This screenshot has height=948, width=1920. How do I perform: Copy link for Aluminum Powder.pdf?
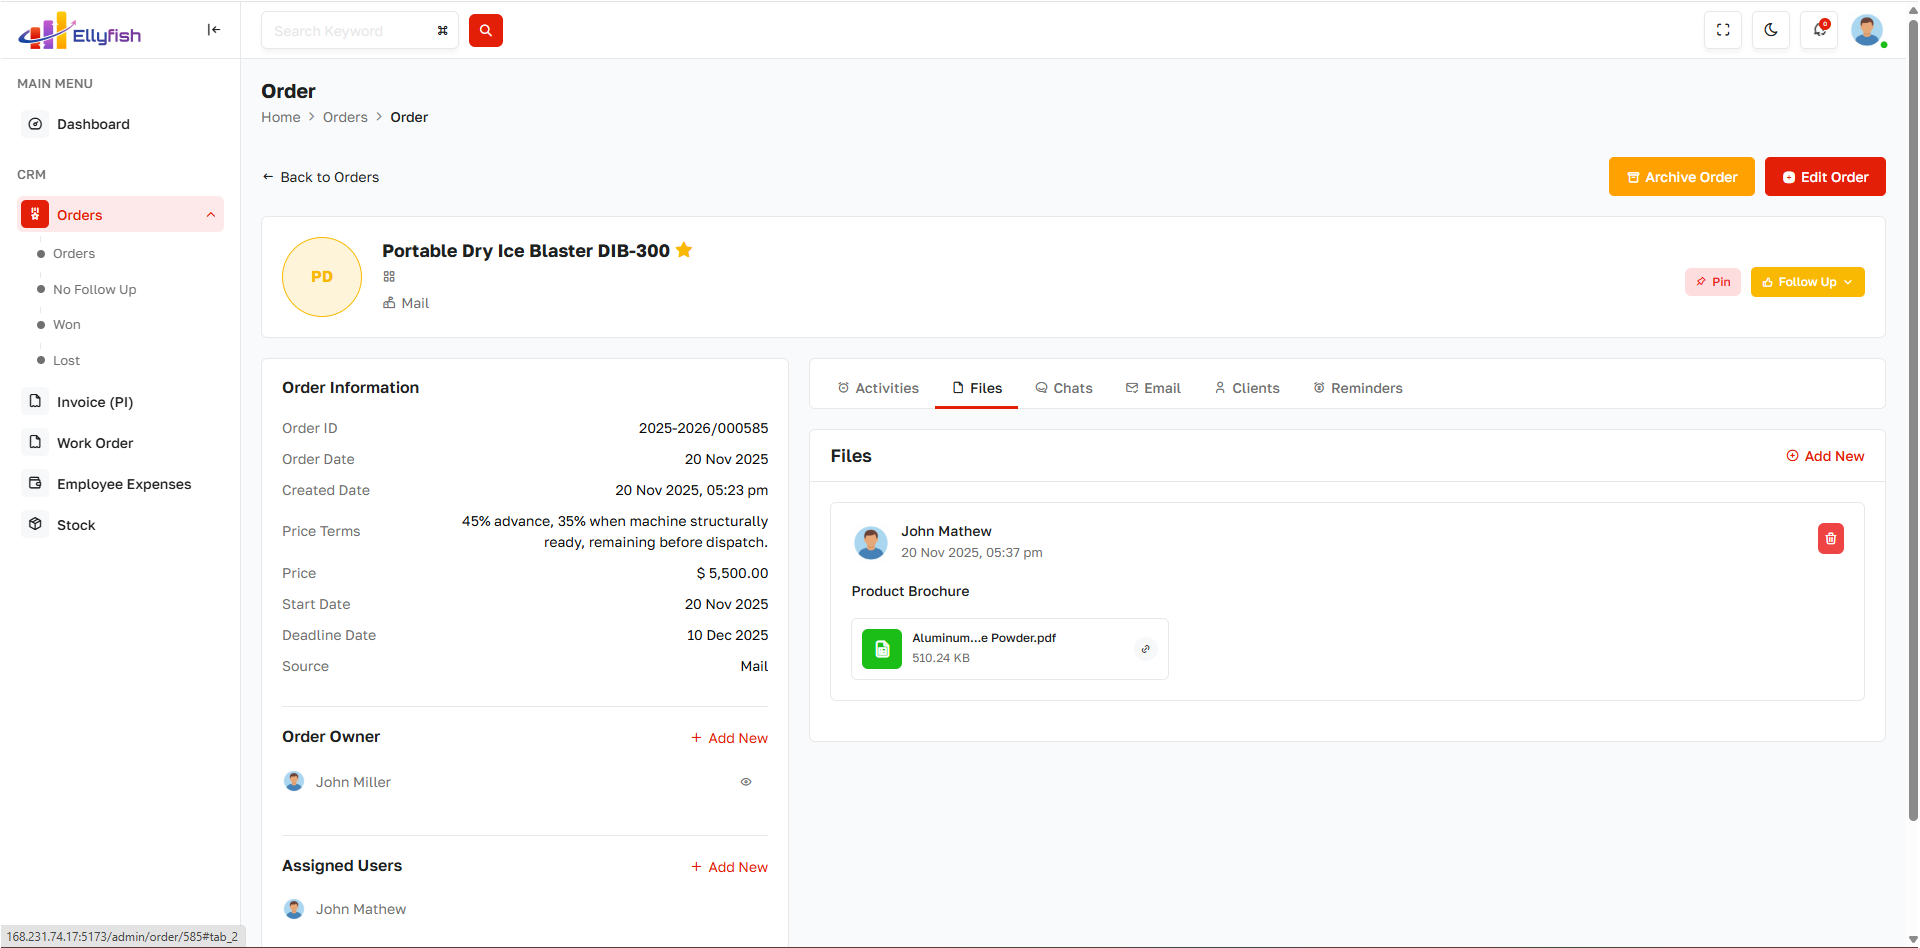1145,649
